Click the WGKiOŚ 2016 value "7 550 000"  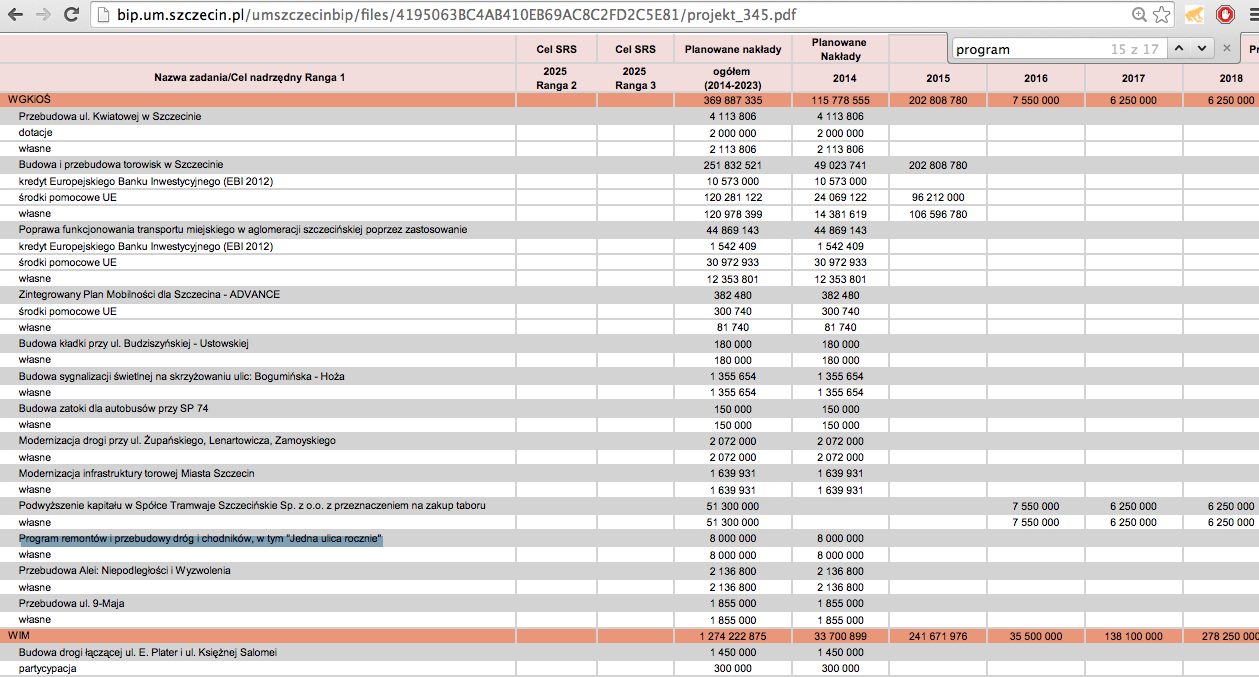[x=1036, y=100]
